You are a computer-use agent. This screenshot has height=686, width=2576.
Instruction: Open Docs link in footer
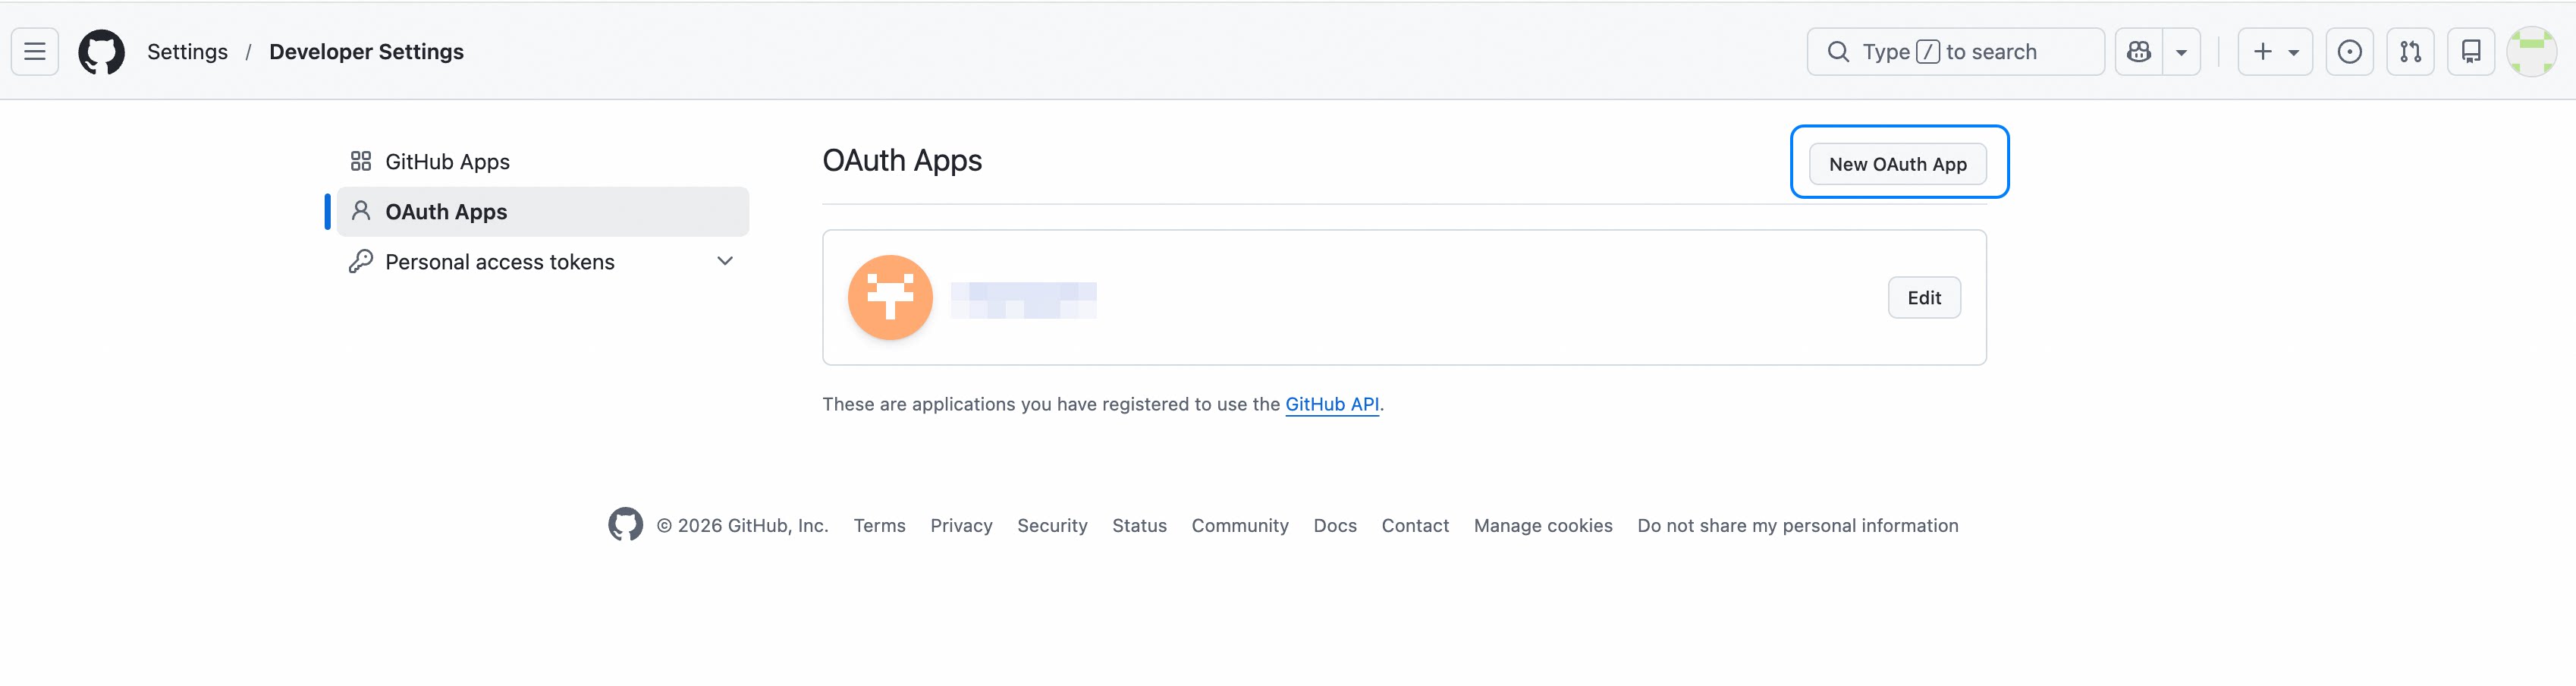pyautogui.click(x=1334, y=525)
